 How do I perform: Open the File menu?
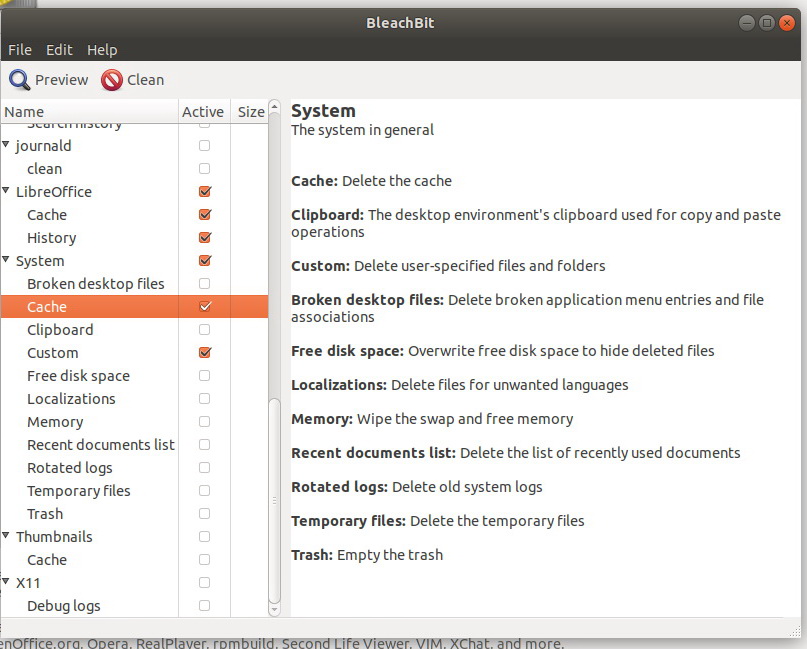pos(20,50)
